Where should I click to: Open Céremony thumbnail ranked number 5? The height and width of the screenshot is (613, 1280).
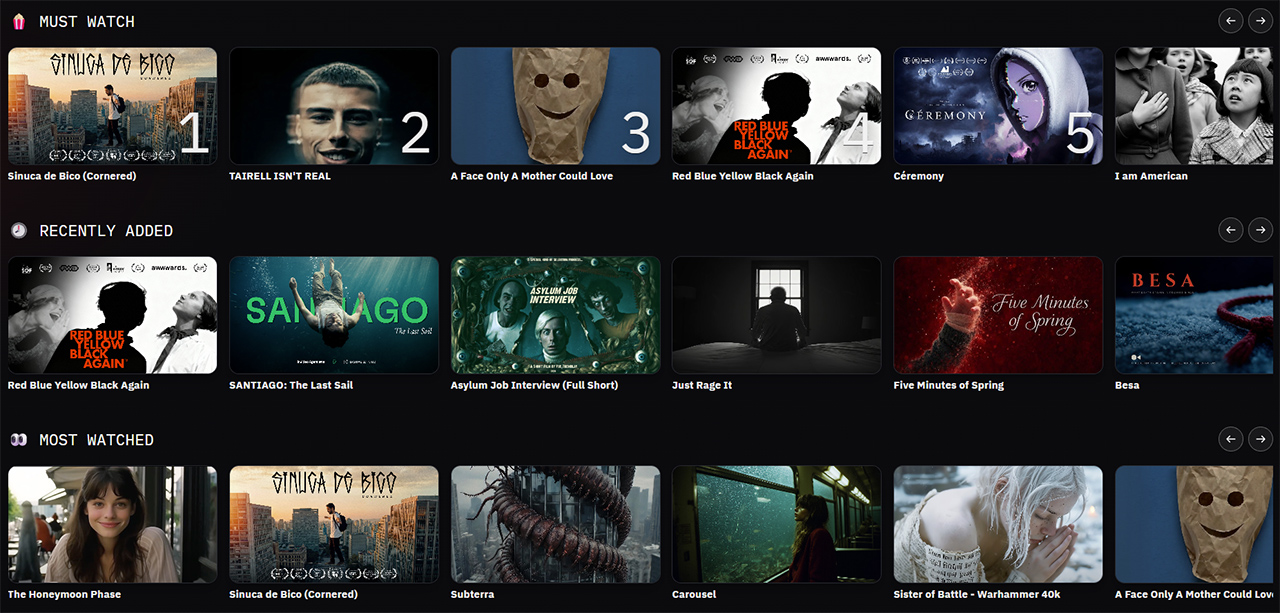998,106
